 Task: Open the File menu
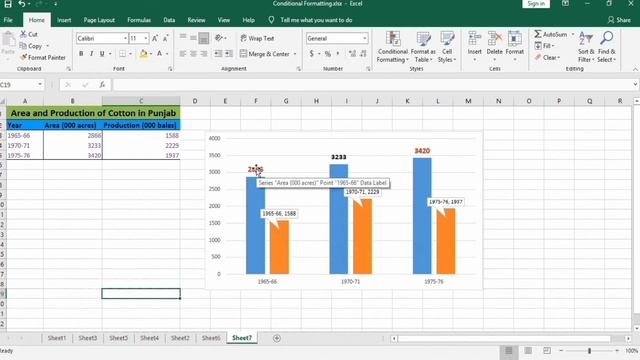pyautogui.click(x=8, y=20)
